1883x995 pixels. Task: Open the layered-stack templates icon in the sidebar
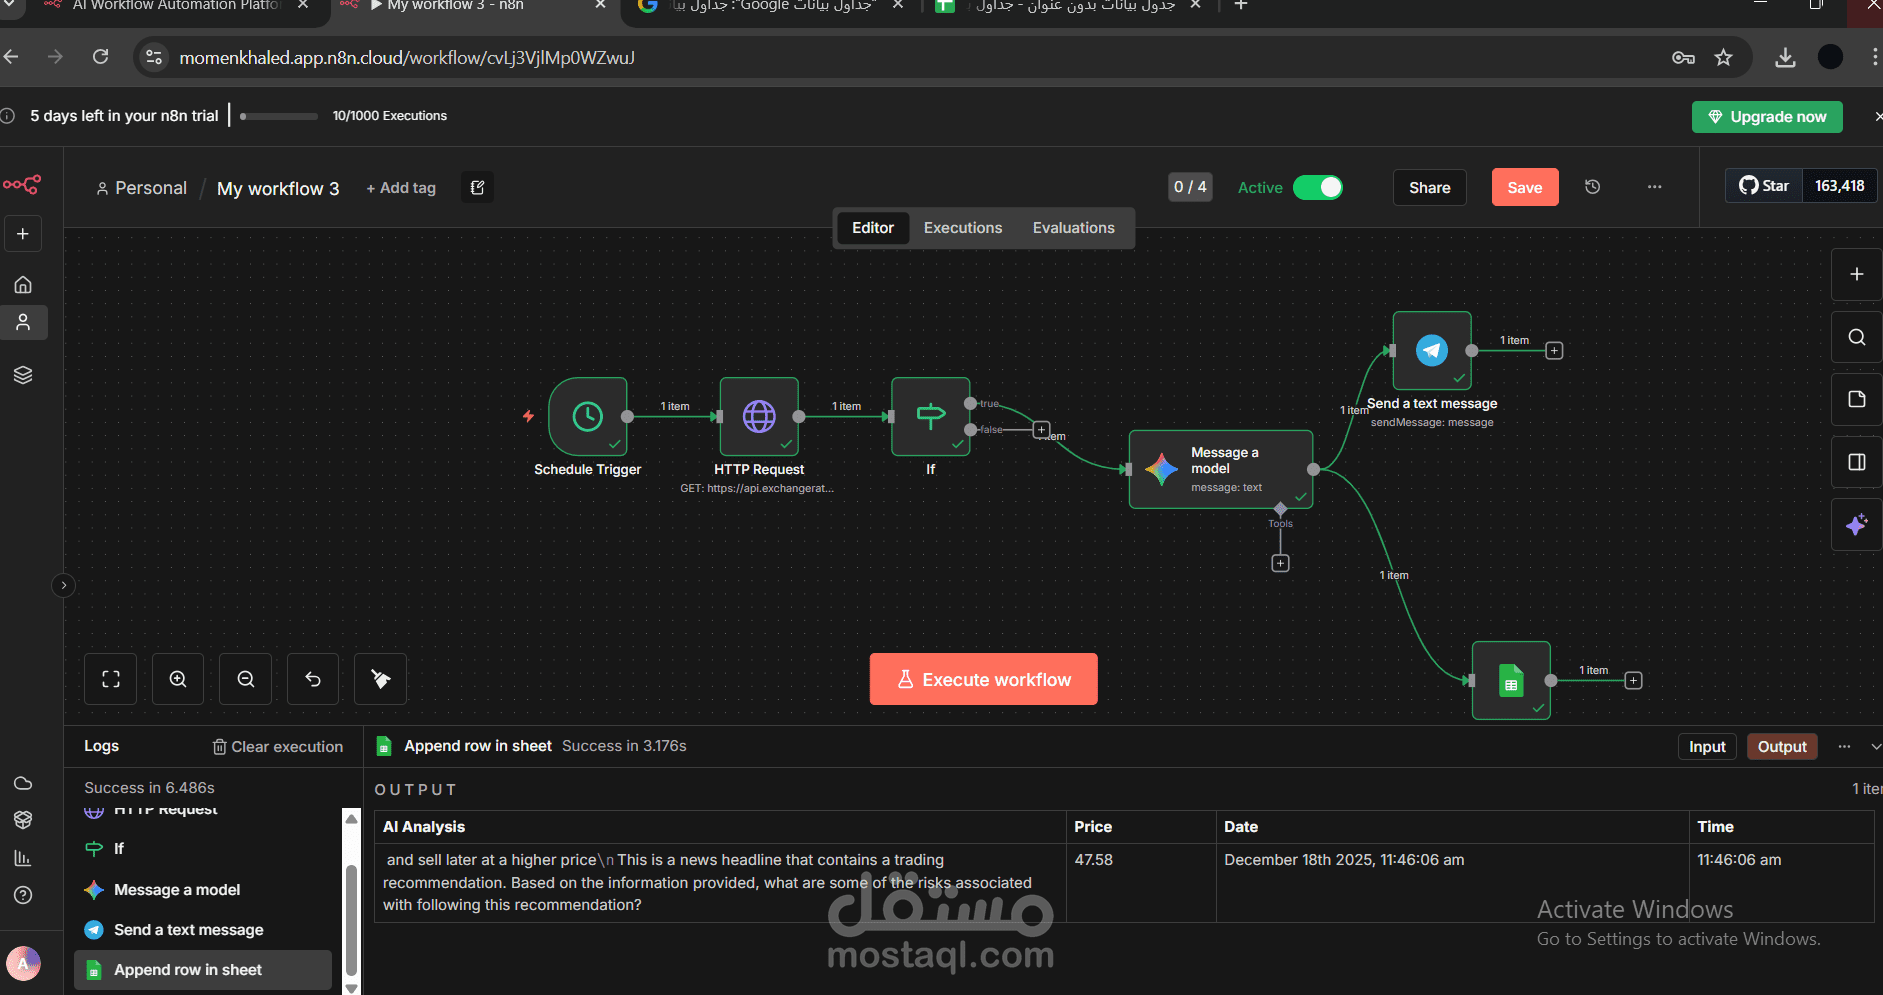pyautogui.click(x=23, y=375)
